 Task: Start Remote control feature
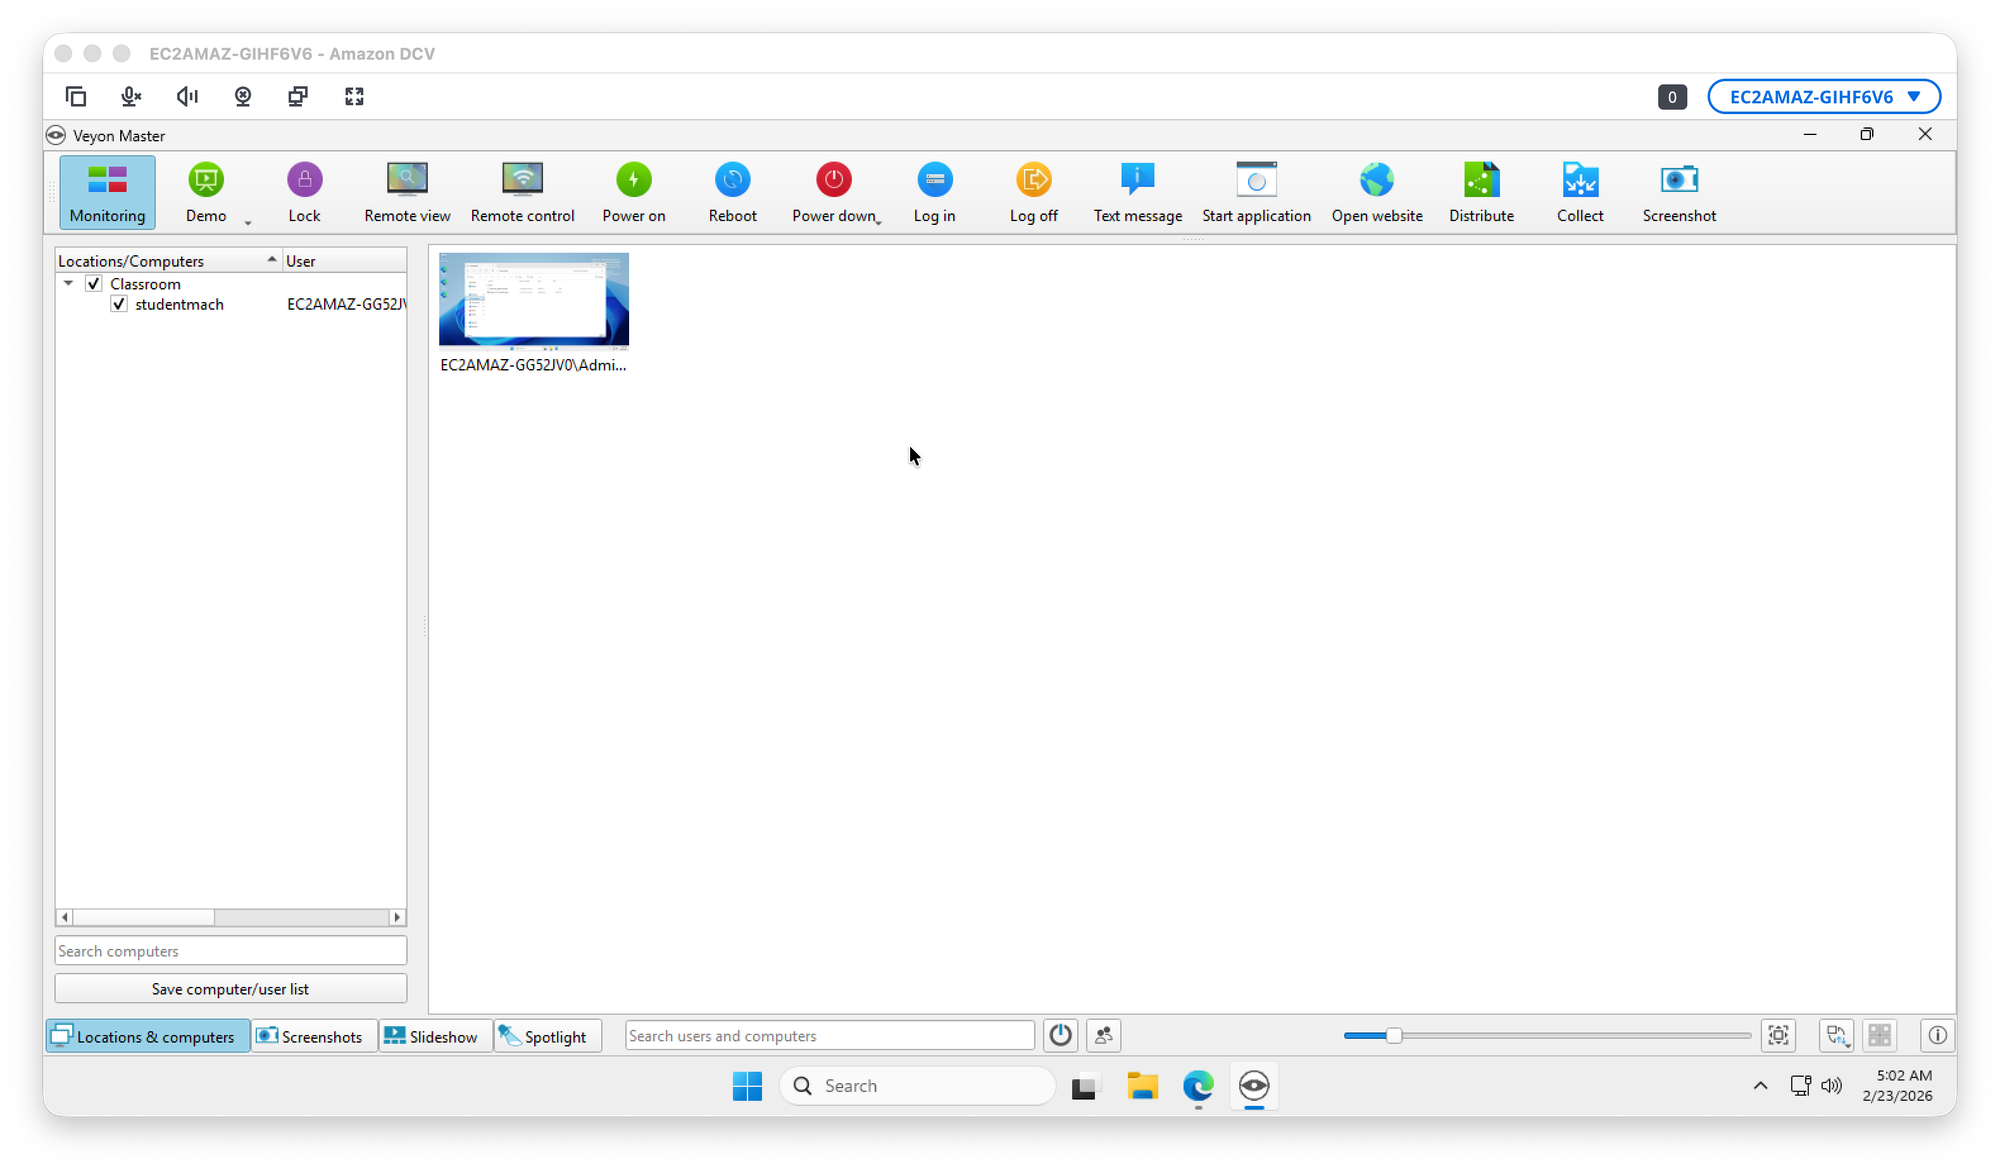[522, 191]
